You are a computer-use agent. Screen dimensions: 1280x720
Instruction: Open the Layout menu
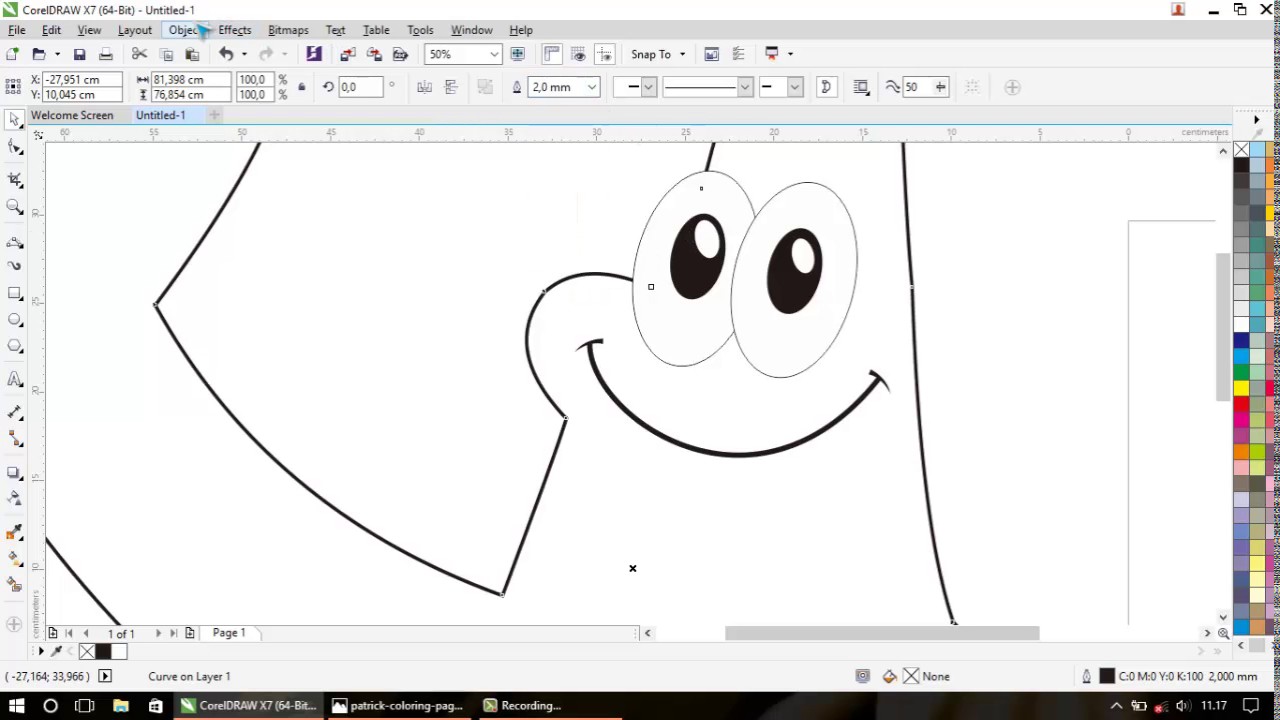coord(135,30)
